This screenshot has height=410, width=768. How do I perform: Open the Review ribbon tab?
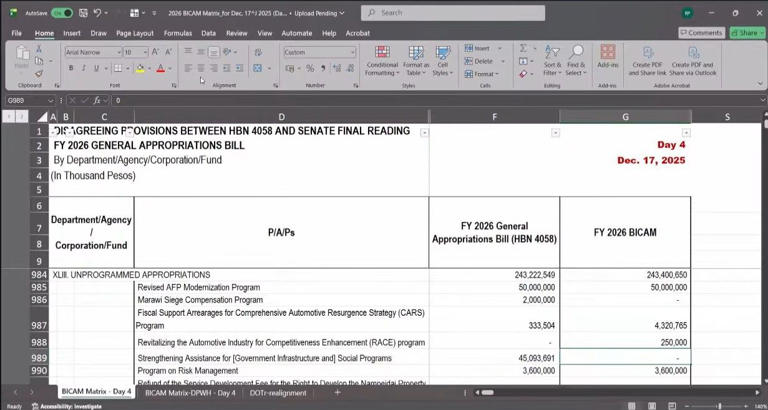point(237,33)
